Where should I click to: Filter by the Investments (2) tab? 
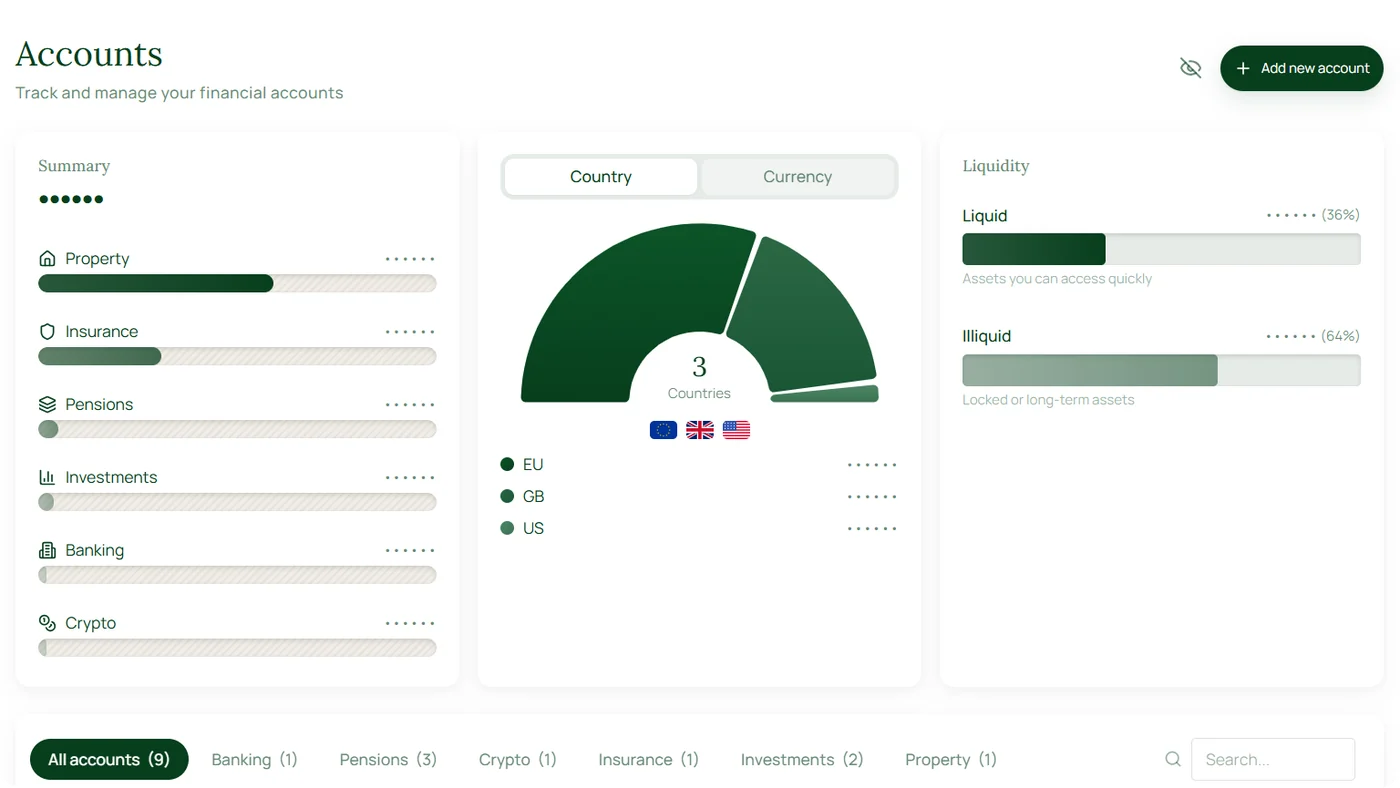[x=802, y=759]
